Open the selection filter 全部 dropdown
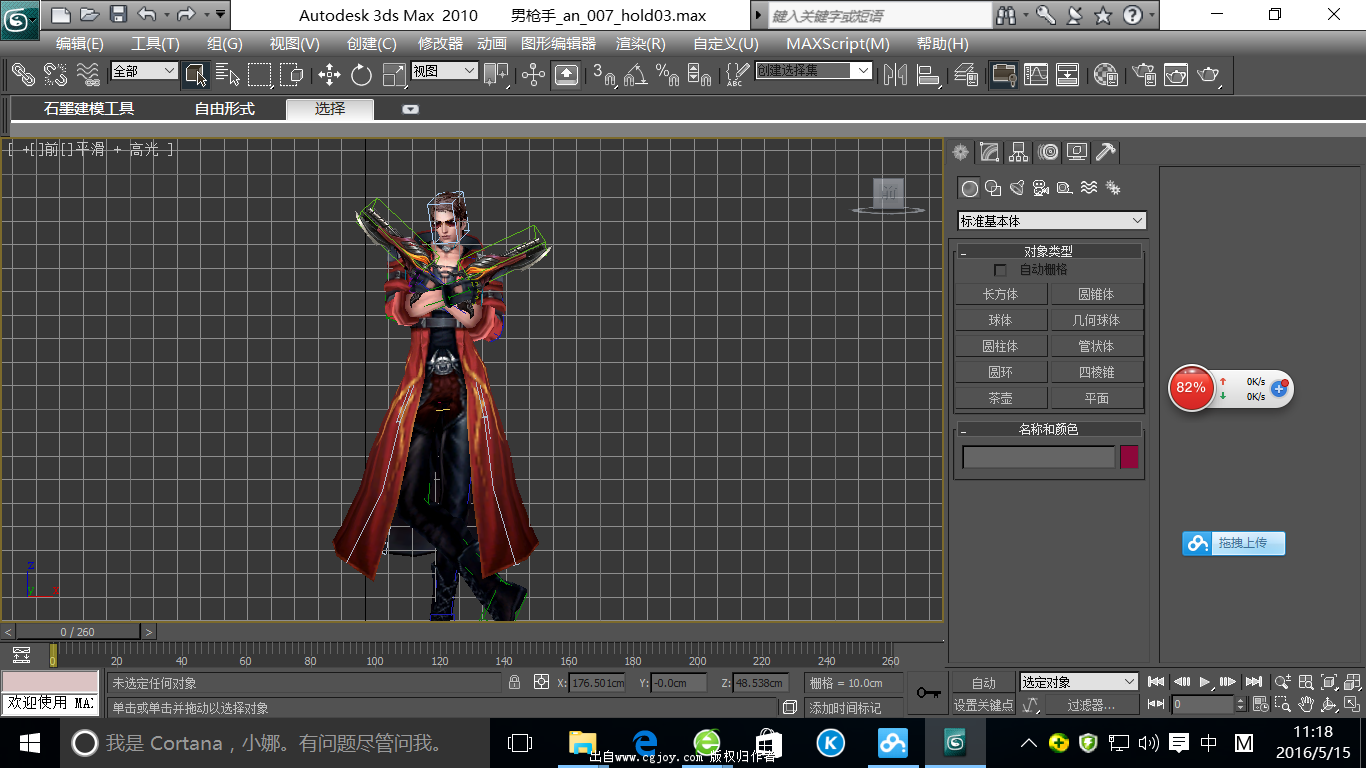The image size is (1366, 768). (143, 71)
